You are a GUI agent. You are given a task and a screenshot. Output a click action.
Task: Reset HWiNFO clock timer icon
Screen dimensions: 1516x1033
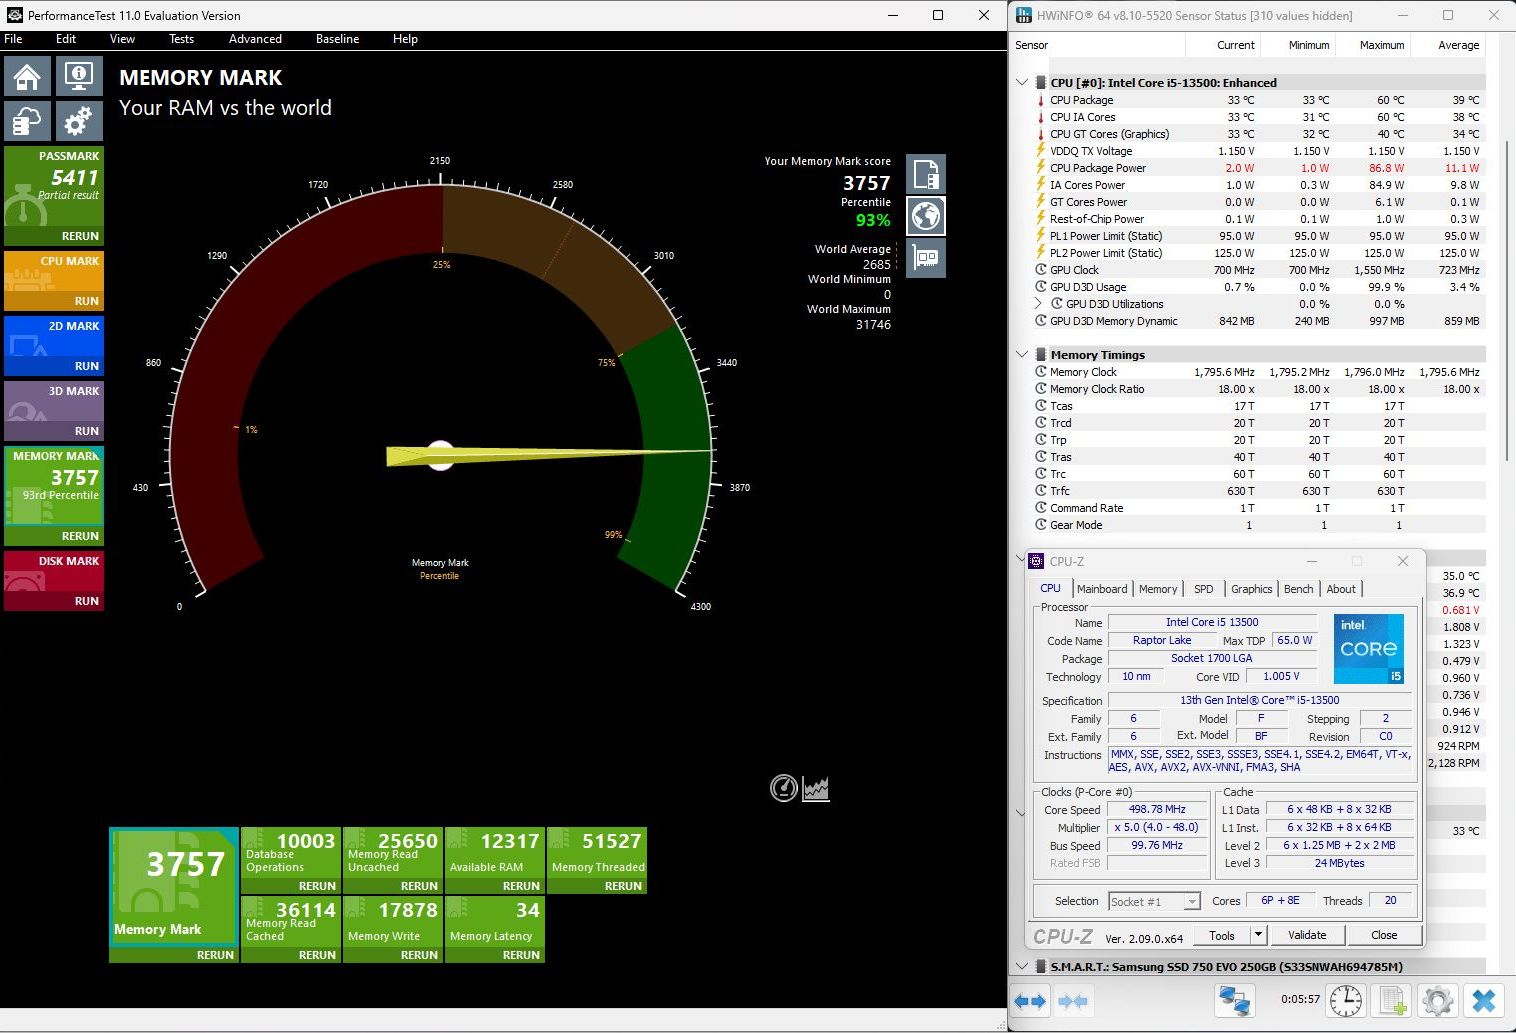(1346, 1000)
